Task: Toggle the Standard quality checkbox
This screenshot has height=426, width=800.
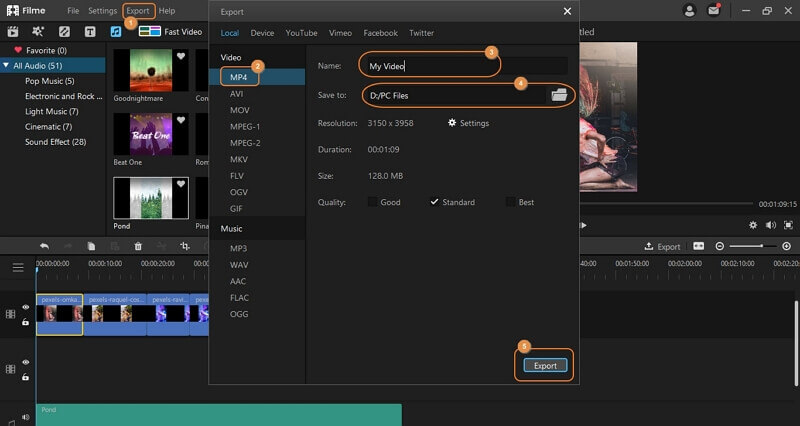Action: pyautogui.click(x=434, y=202)
